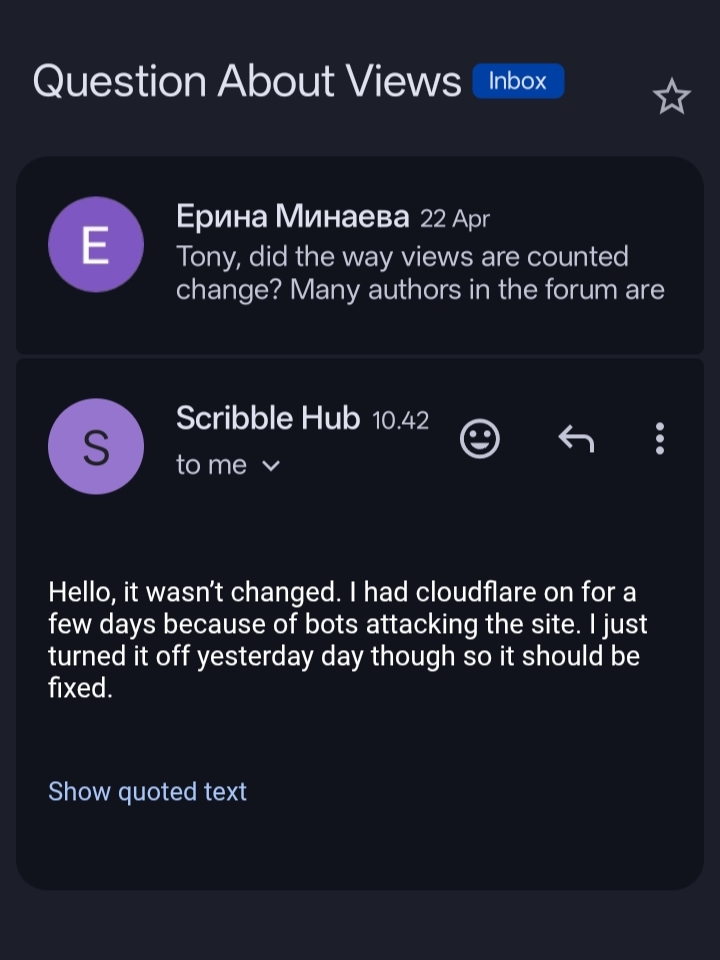Click the "Question About Views" subject title
The image size is (720, 960).
pyautogui.click(x=246, y=81)
